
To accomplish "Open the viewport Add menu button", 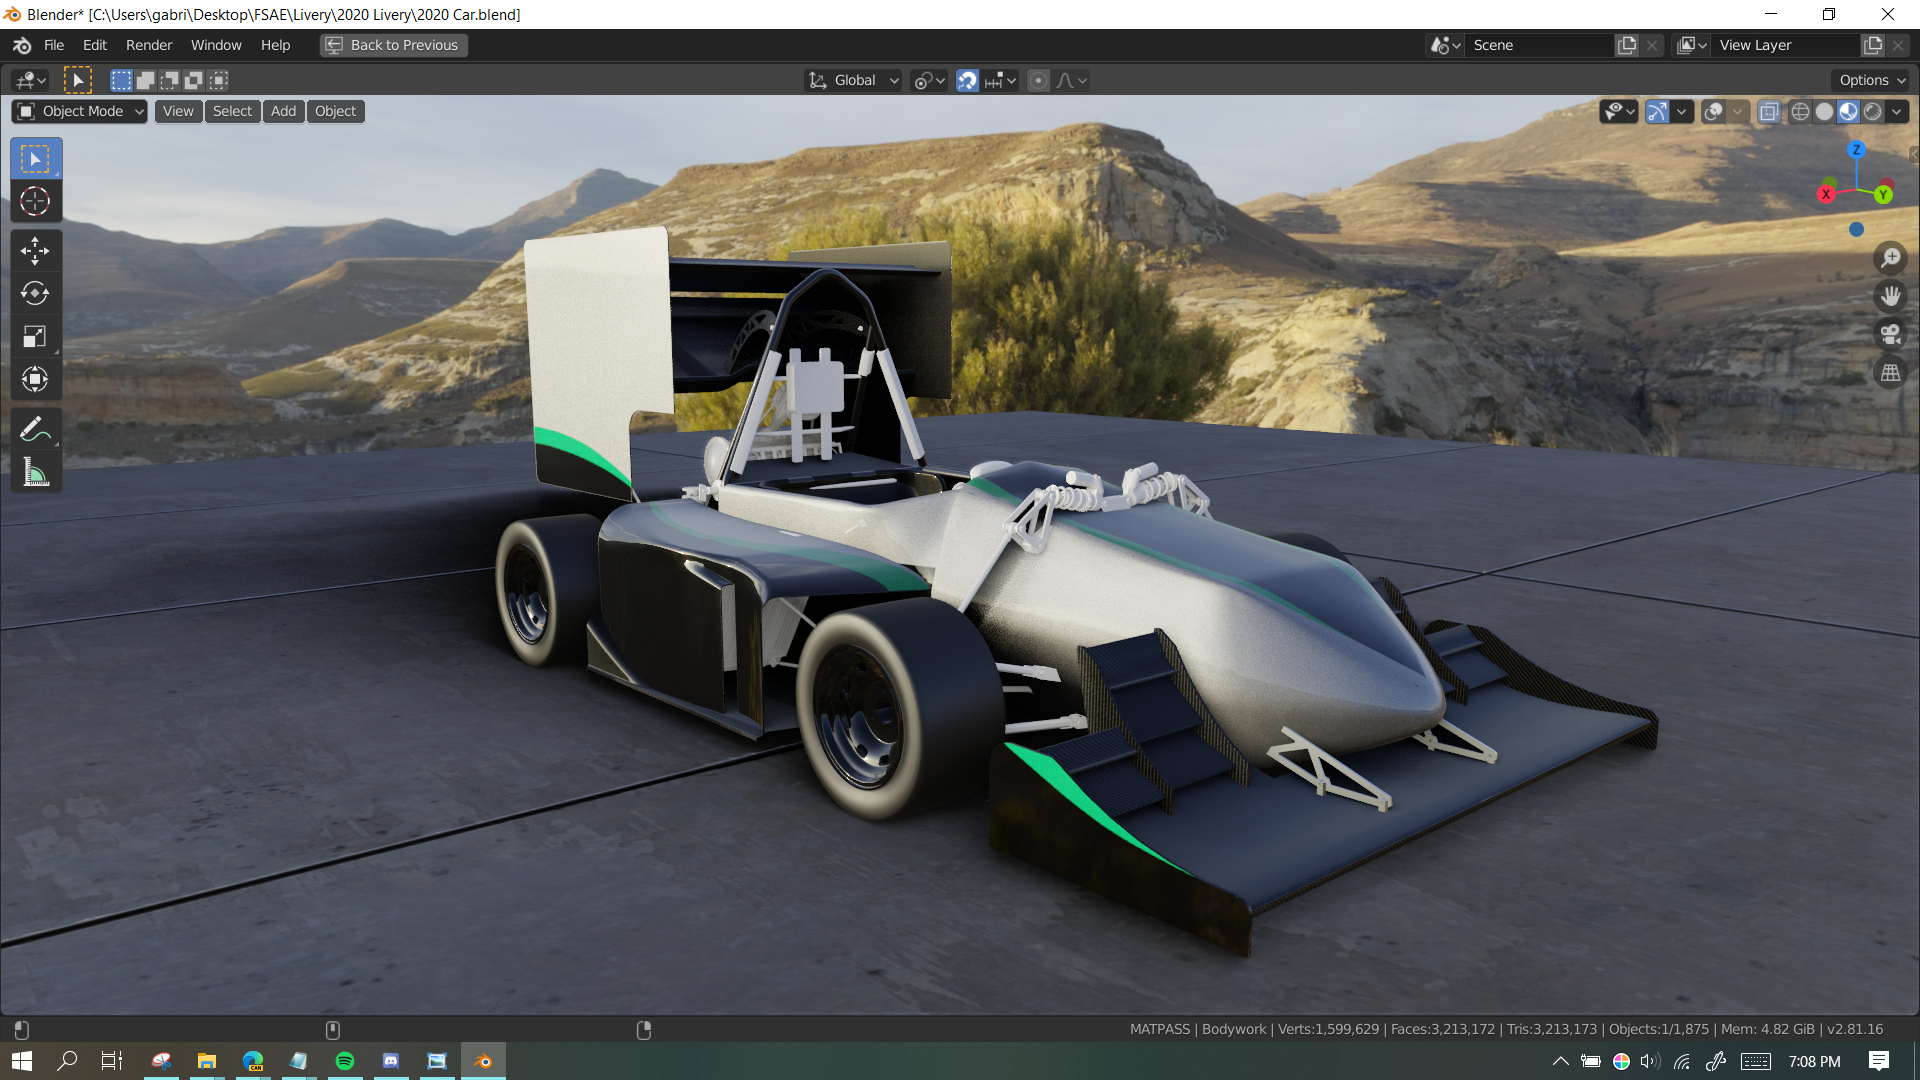I will click(283, 112).
